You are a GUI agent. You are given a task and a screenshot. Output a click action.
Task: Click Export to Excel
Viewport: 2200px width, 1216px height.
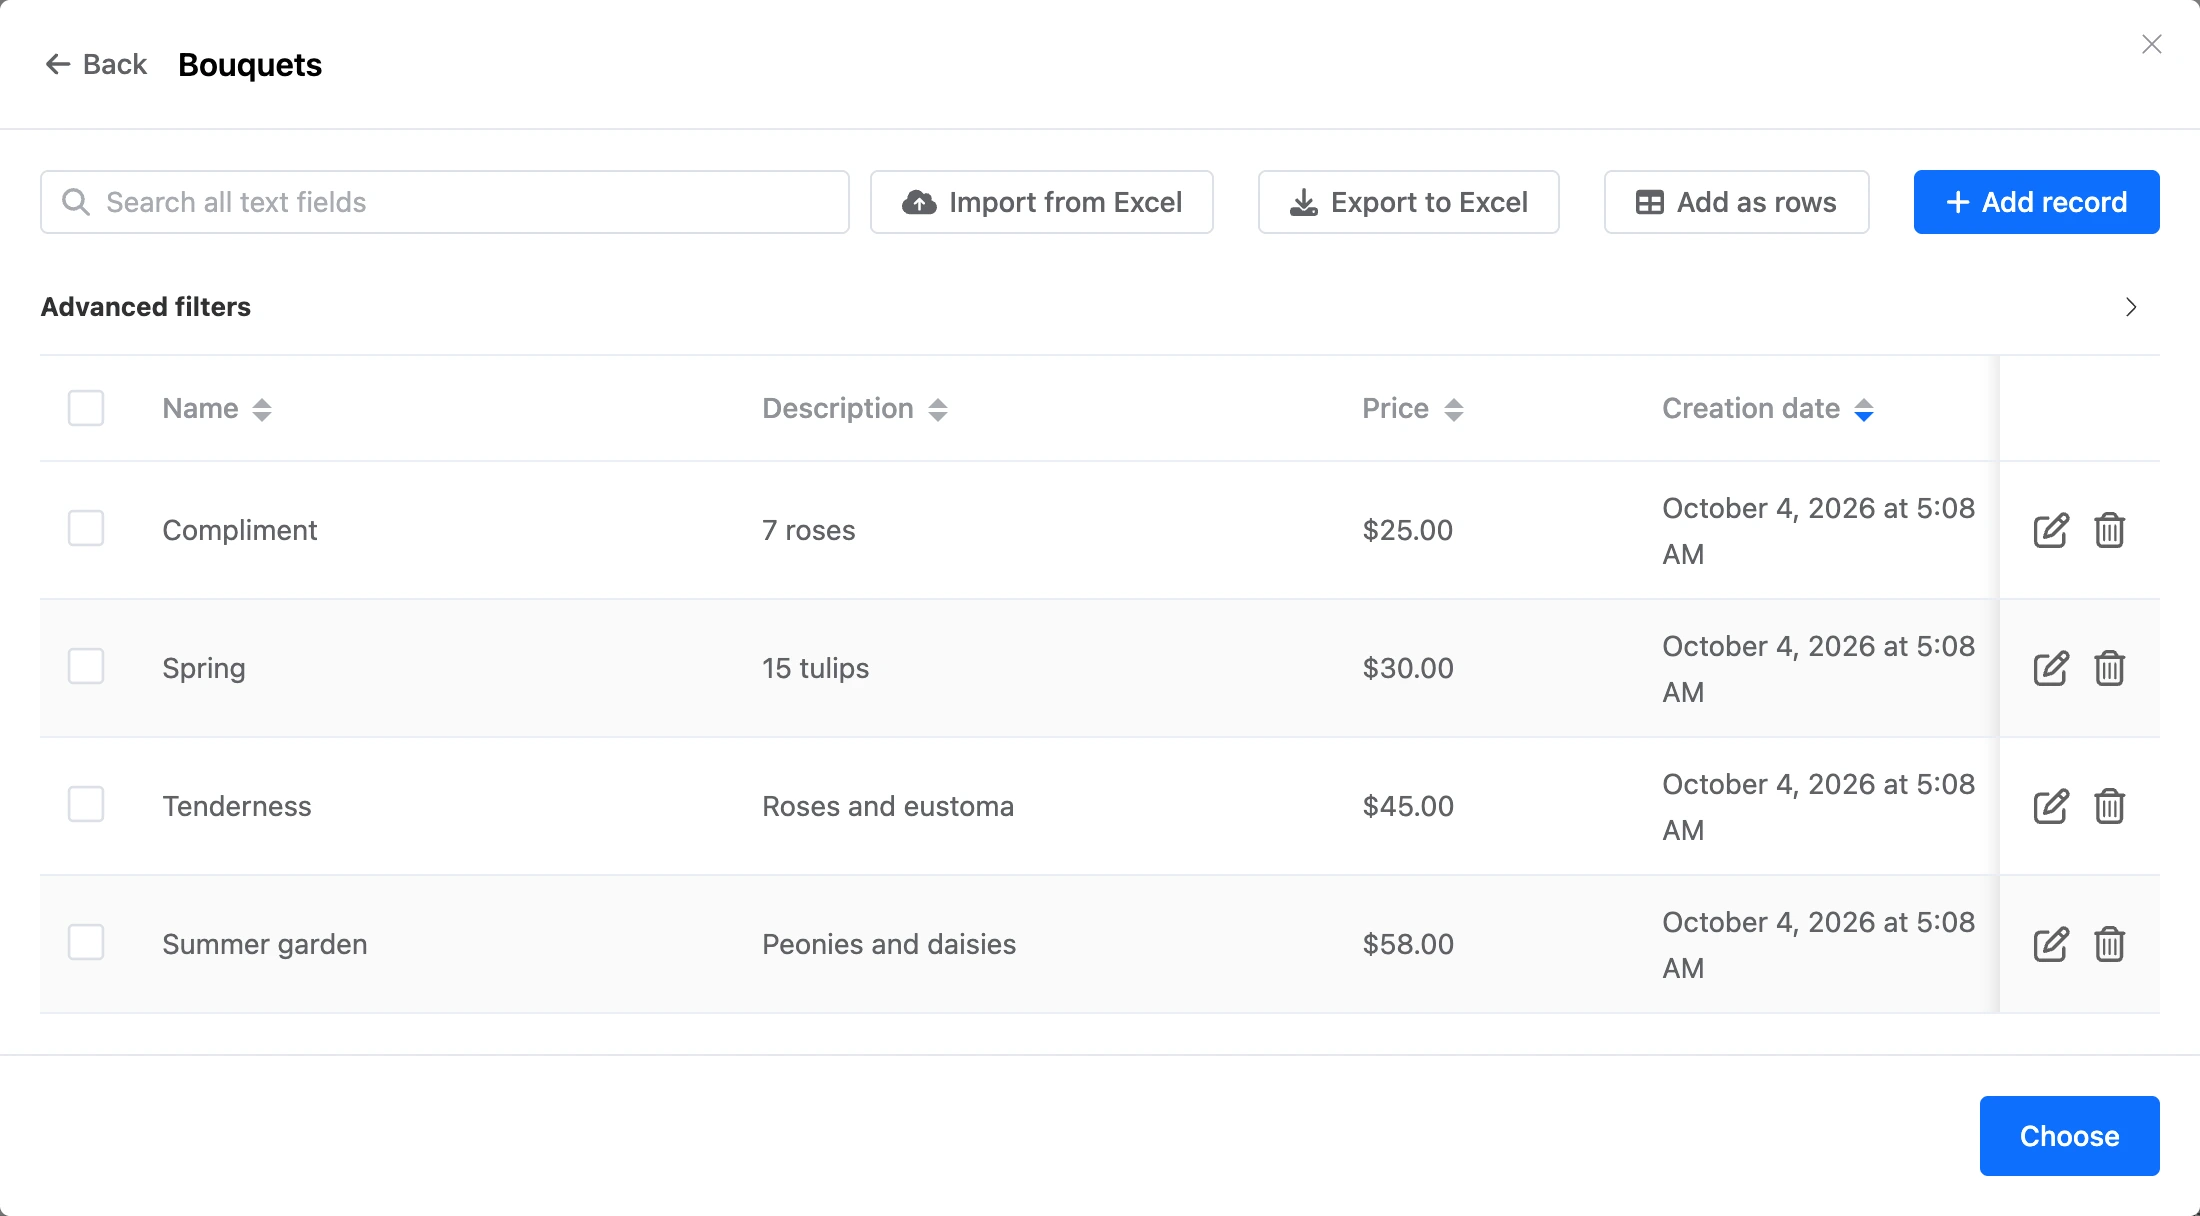[x=1408, y=202]
